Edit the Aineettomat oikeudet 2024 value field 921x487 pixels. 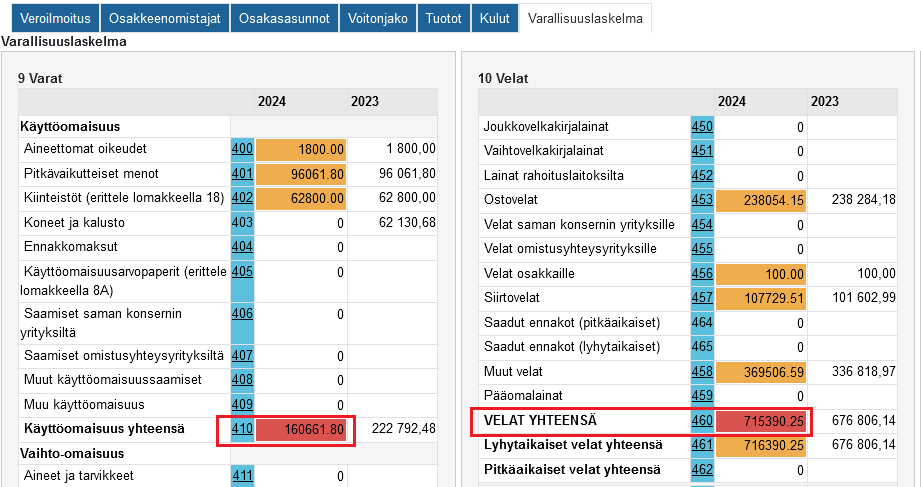point(301,150)
